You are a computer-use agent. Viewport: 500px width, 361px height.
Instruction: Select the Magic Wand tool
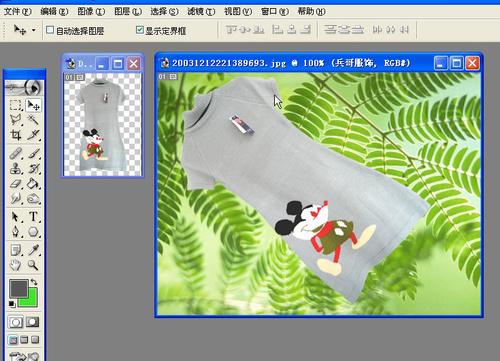pos(33,120)
